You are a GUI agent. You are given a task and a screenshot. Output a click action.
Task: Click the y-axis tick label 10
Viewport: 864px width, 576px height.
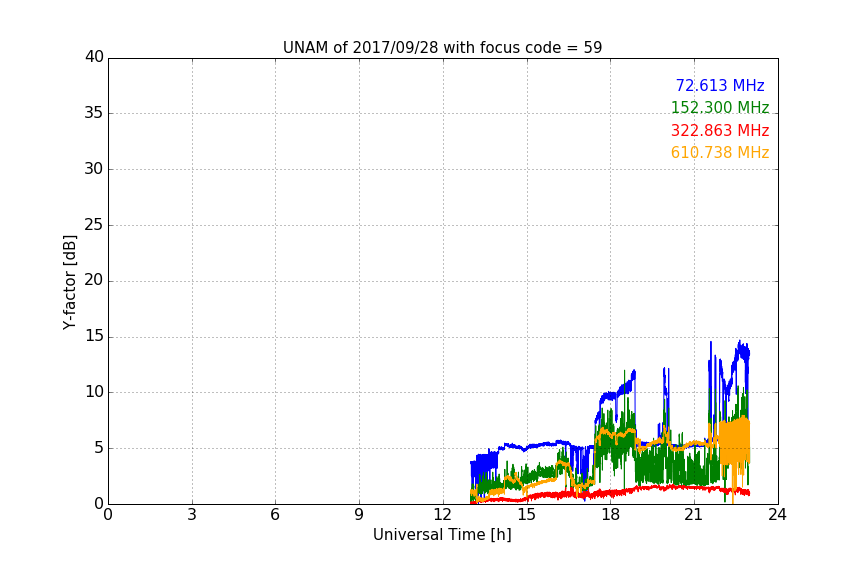pos(94,392)
